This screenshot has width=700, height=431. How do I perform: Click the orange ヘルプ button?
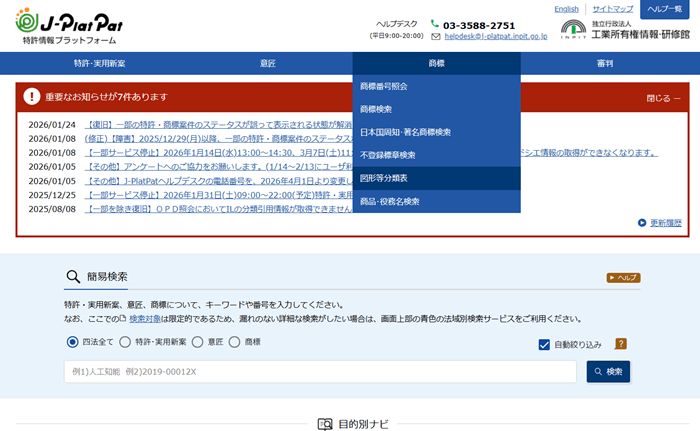623,278
